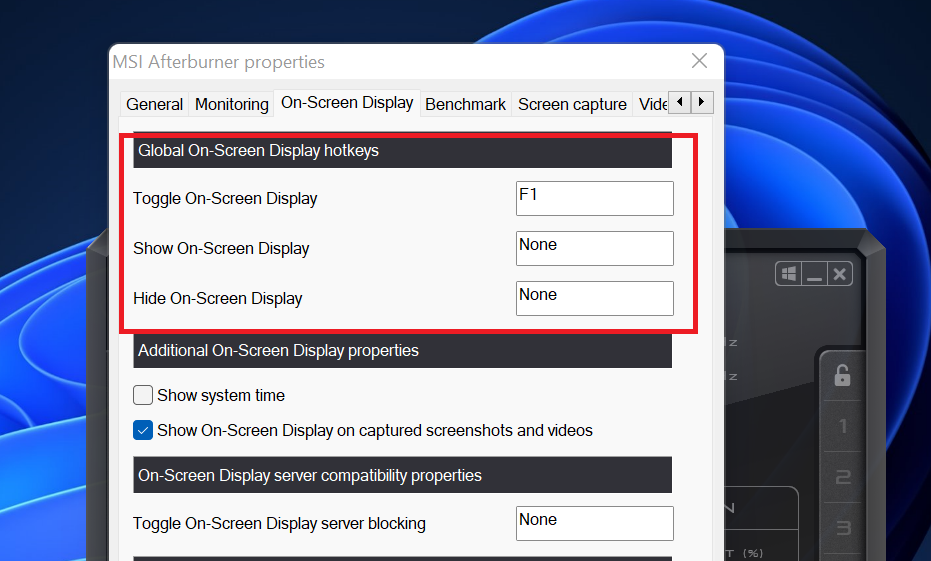Switch to the Monitoring tab
This screenshot has width=931, height=561.
click(232, 104)
